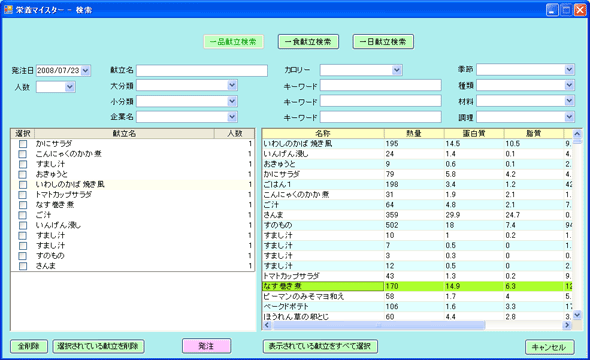Click the キャンセル button
This screenshot has height=360, width=590.
(549, 347)
